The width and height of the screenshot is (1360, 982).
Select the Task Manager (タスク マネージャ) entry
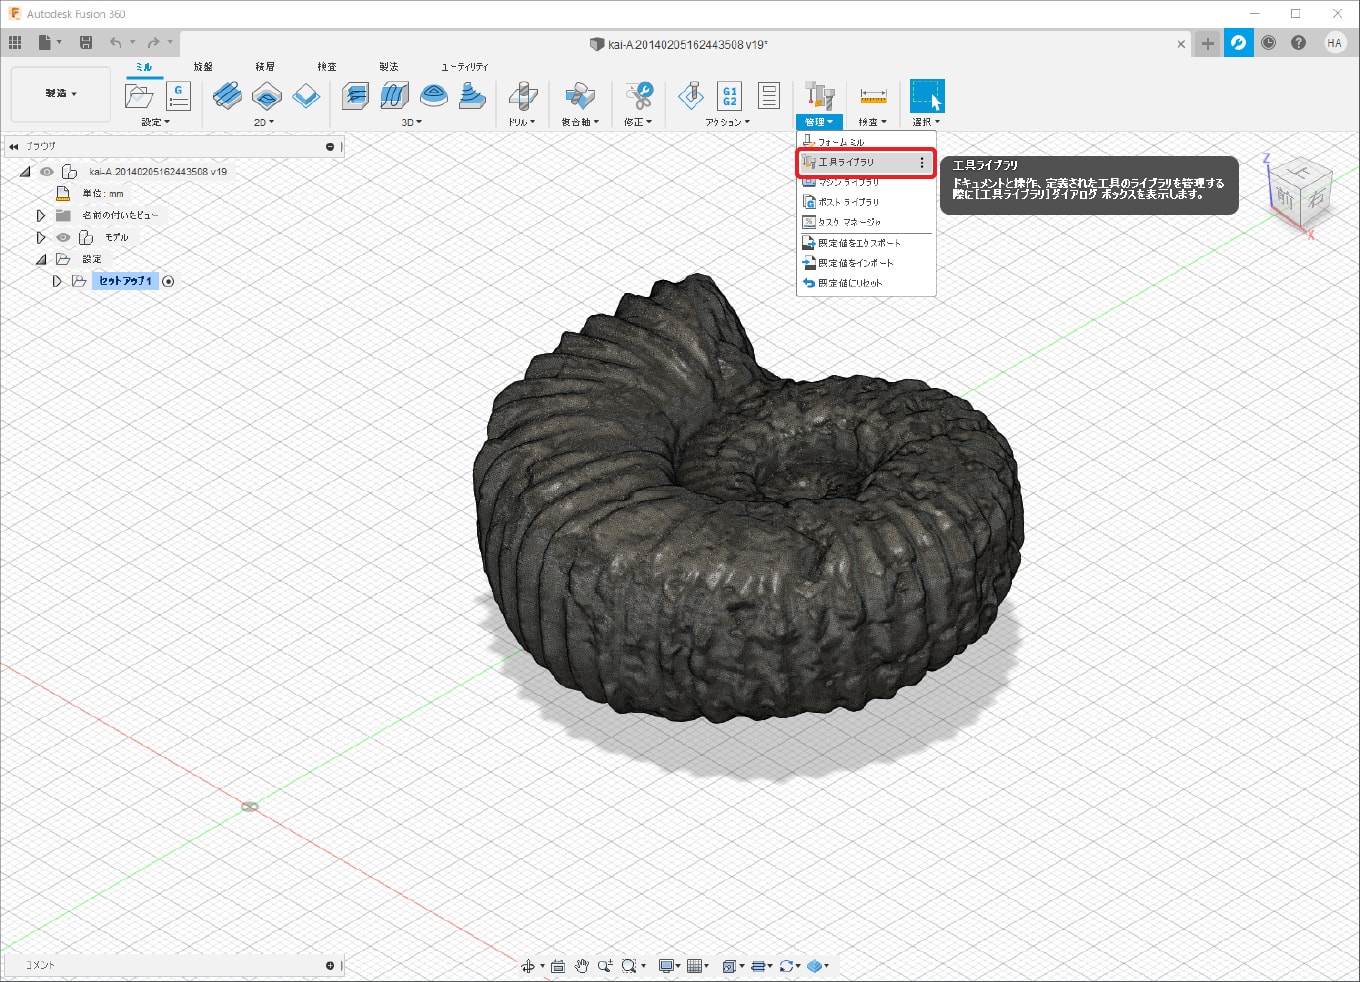coord(848,222)
